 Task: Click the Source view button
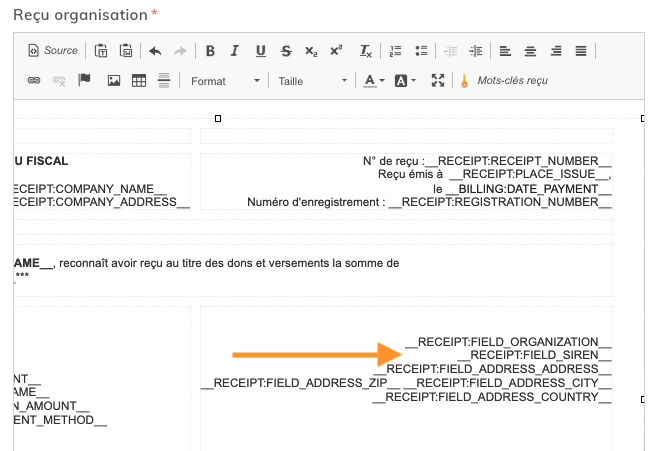52,51
